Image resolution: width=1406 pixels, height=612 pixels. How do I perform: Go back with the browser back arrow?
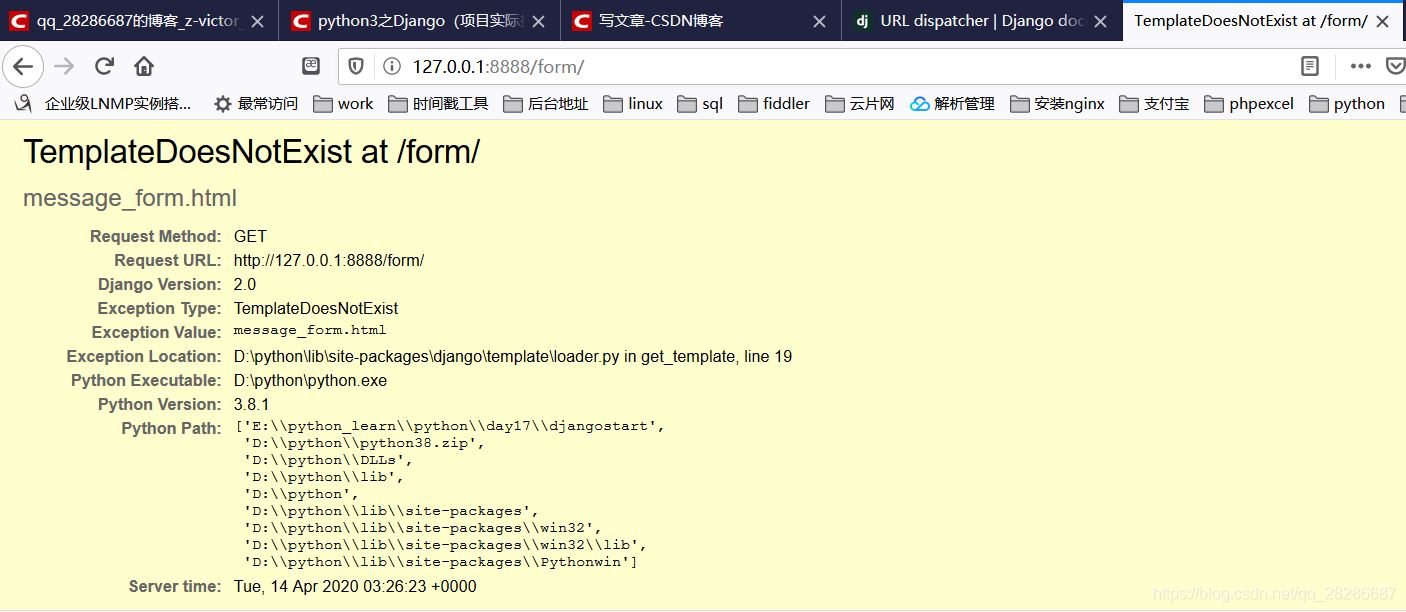point(22,66)
